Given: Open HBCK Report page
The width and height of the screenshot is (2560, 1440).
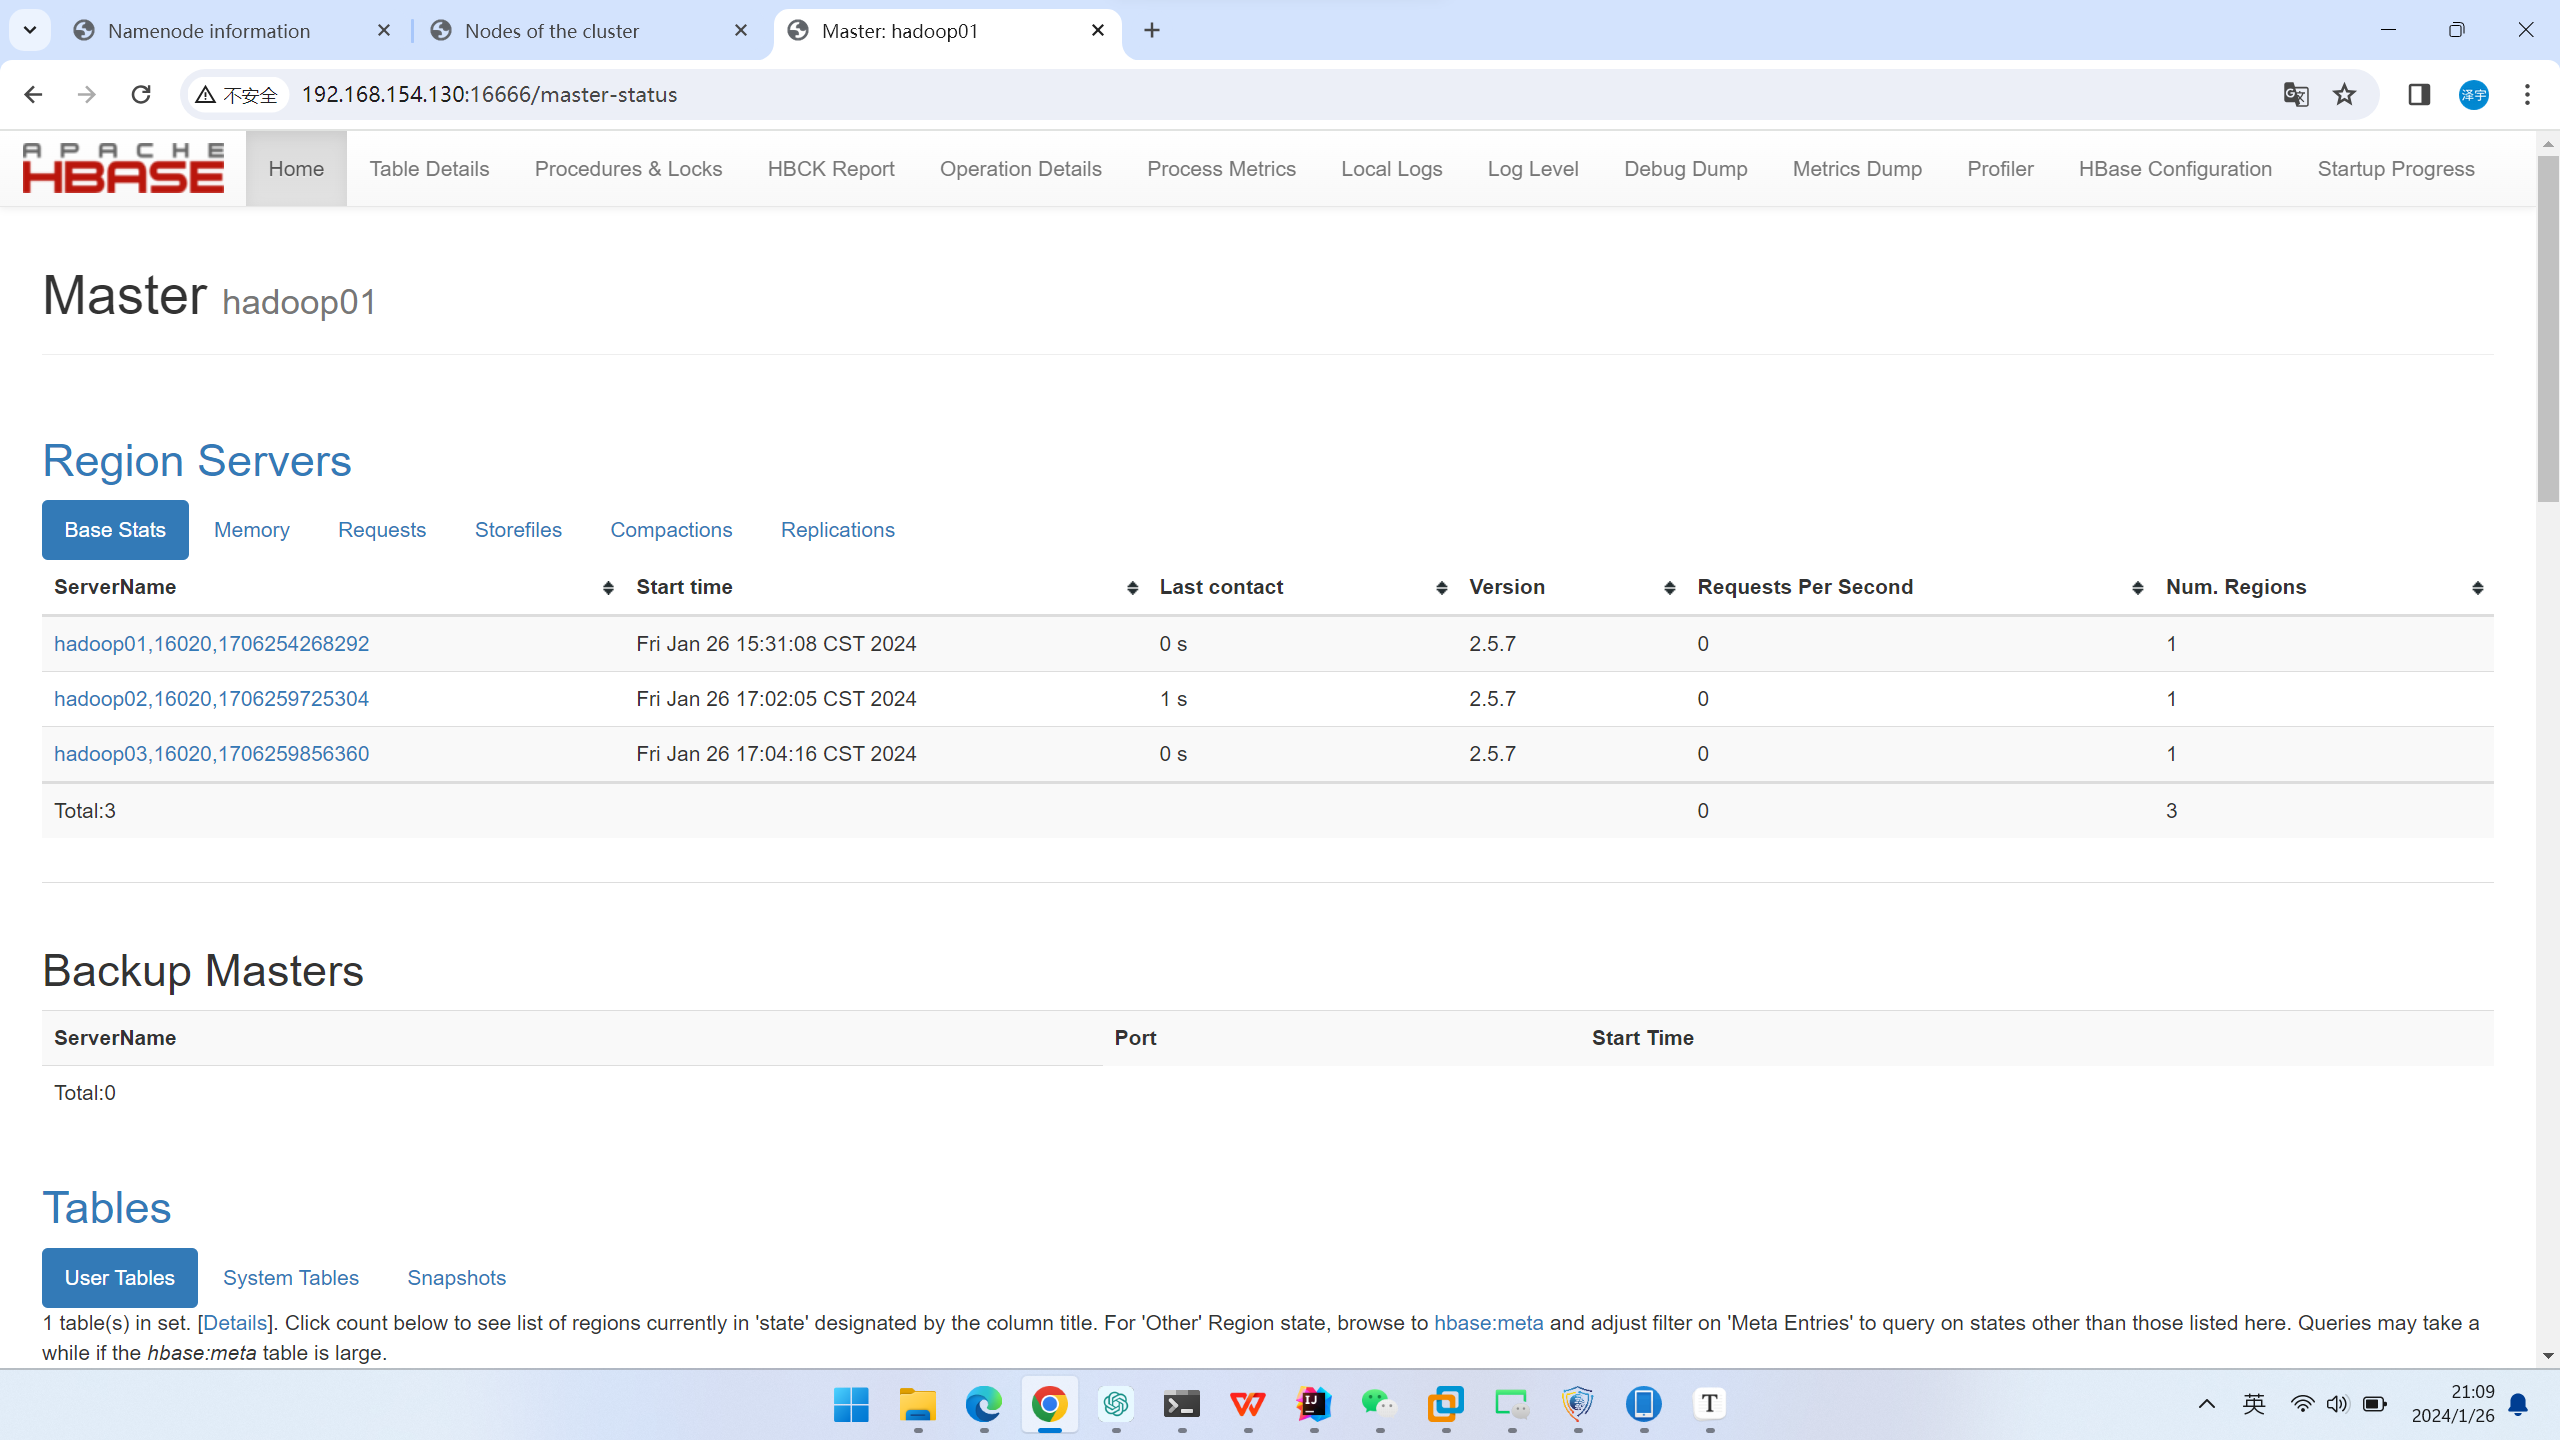Looking at the screenshot, I should (831, 169).
